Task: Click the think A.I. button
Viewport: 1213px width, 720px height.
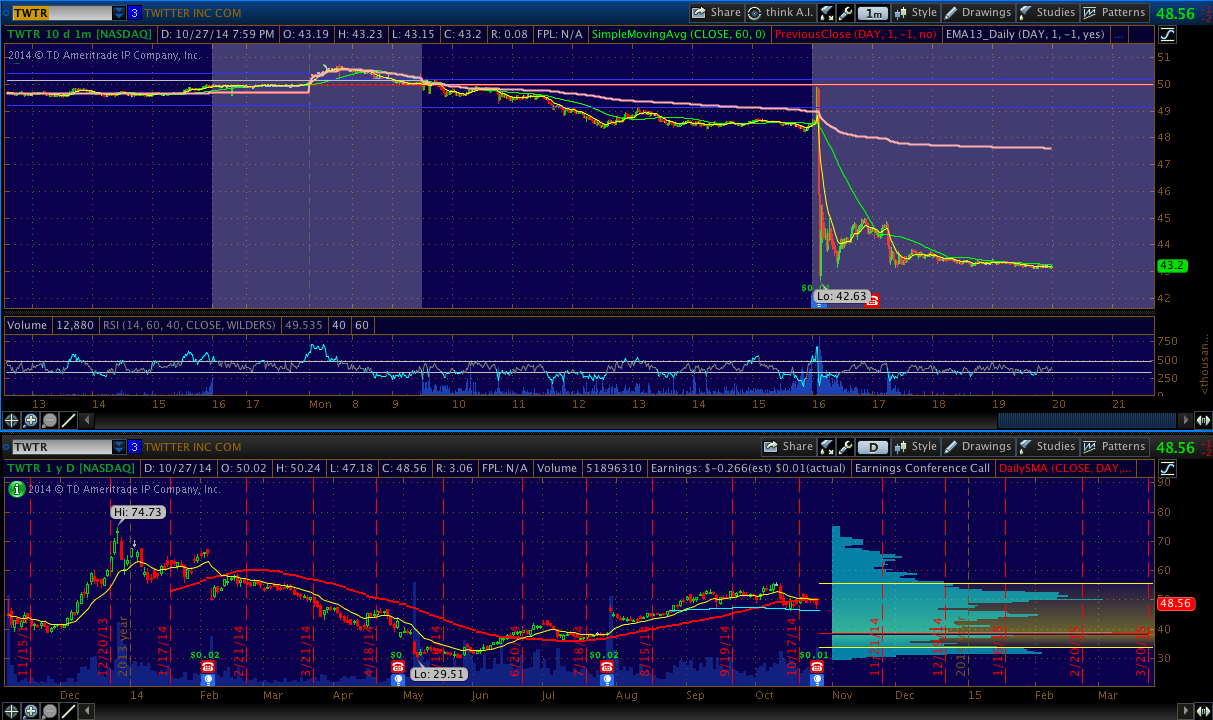Action: tap(782, 13)
